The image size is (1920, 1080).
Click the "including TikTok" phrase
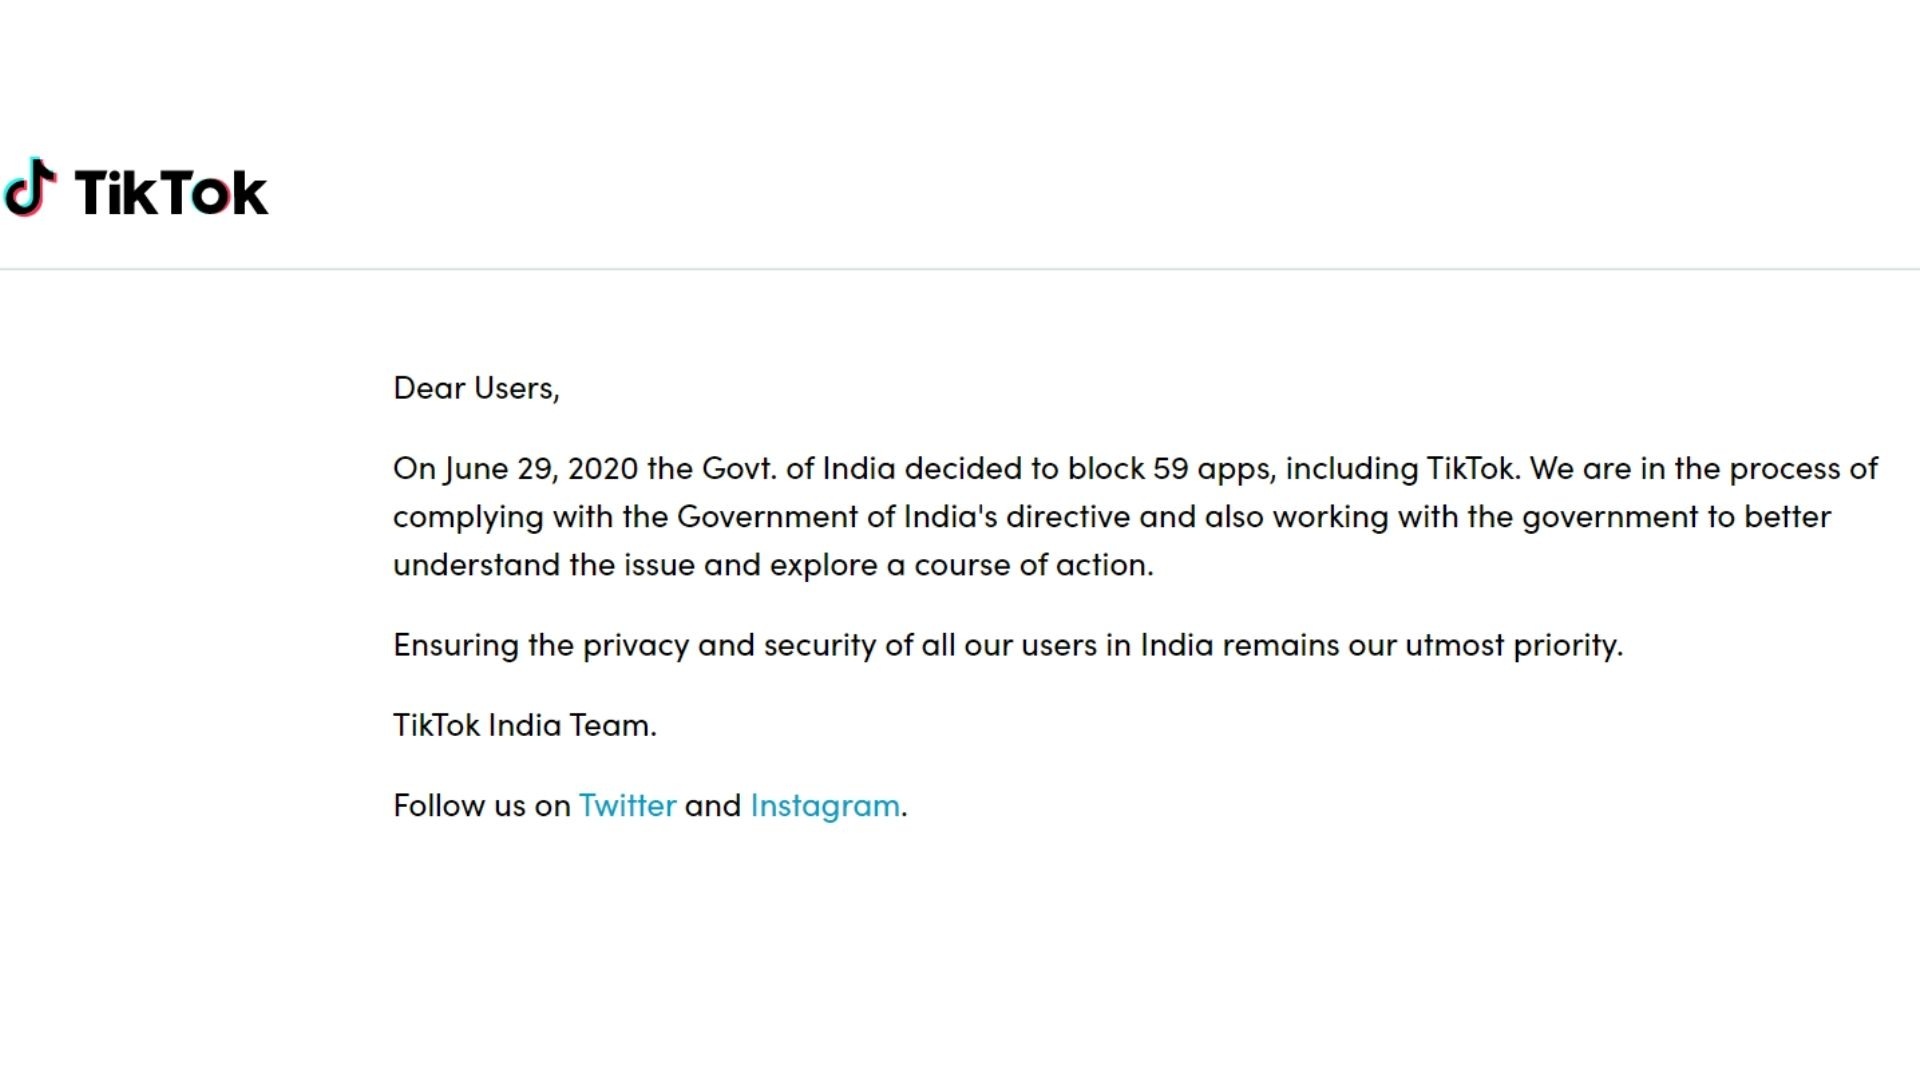pyautogui.click(x=1400, y=469)
